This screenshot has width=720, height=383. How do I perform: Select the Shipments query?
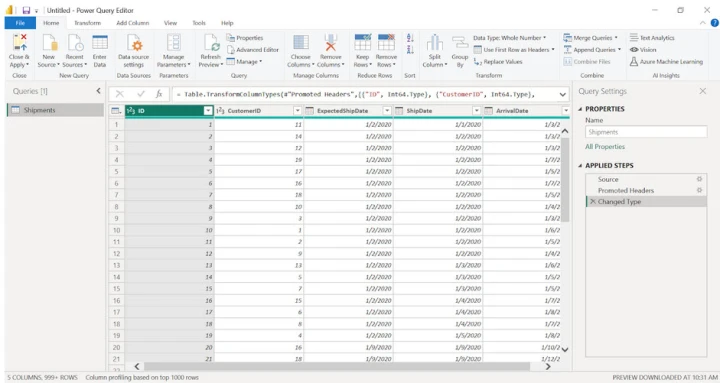point(55,110)
